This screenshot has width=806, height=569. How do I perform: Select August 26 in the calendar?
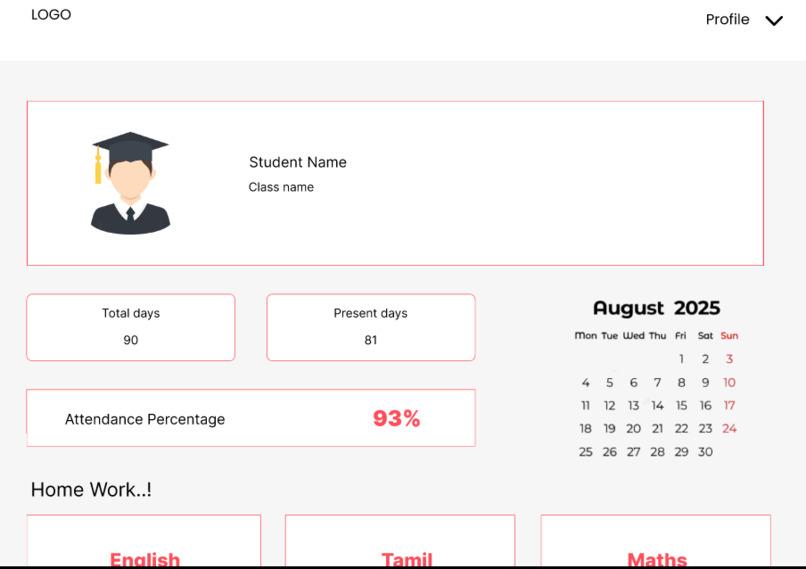(x=610, y=452)
